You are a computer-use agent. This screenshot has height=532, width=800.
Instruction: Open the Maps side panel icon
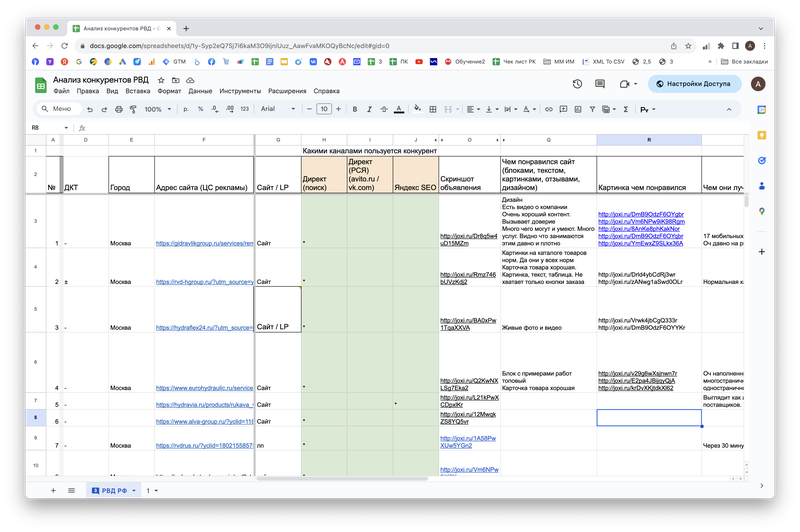pos(762,211)
